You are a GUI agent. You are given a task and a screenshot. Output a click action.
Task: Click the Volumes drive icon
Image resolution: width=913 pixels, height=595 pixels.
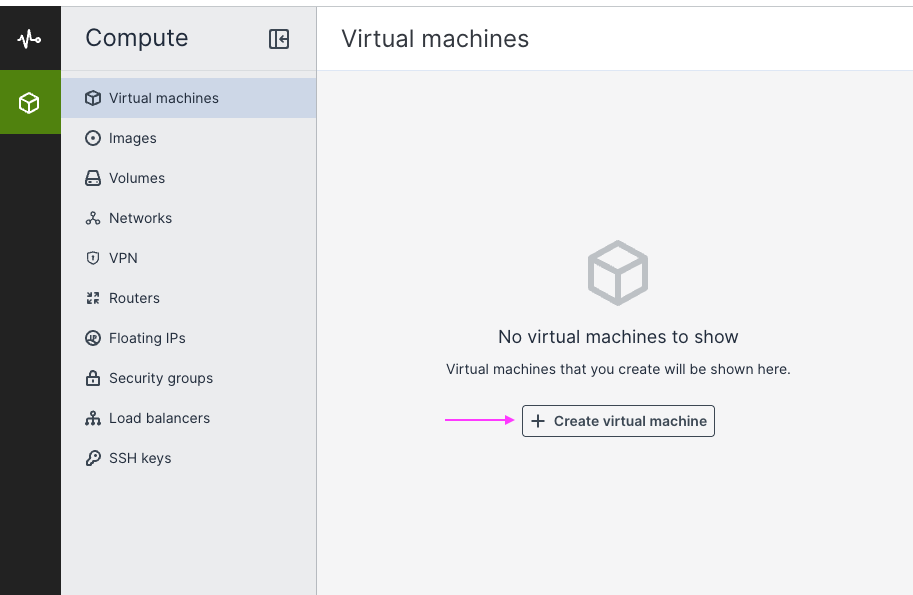[93, 178]
